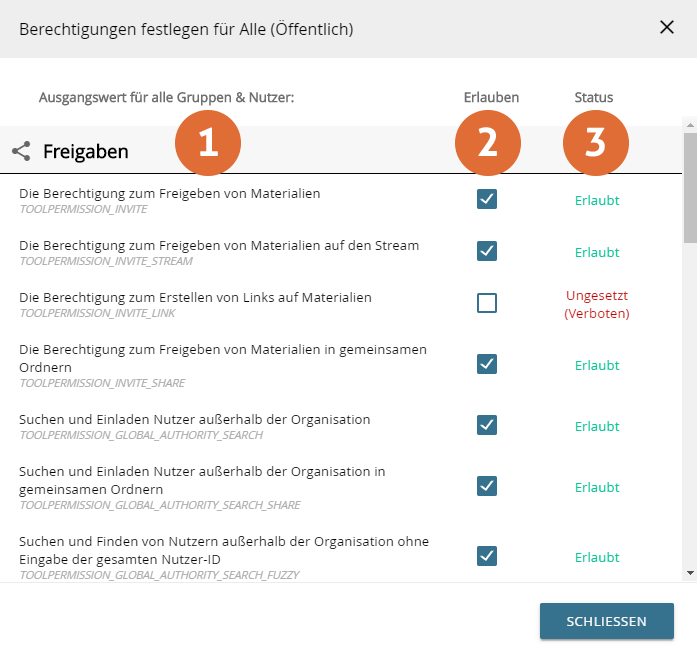Click the orange badge numbered 3
The image size is (697, 656).
[x=595, y=143]
